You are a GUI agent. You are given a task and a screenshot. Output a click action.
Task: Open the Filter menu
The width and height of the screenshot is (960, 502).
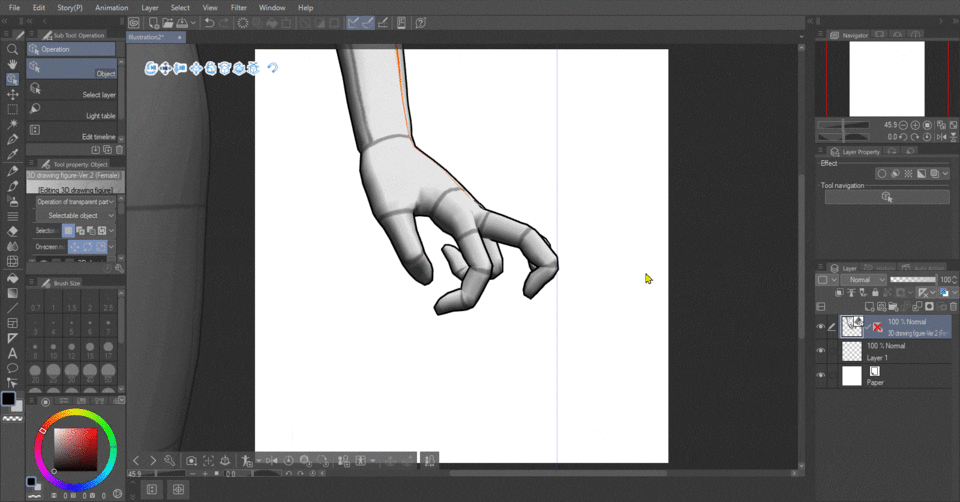coord(239,7)
